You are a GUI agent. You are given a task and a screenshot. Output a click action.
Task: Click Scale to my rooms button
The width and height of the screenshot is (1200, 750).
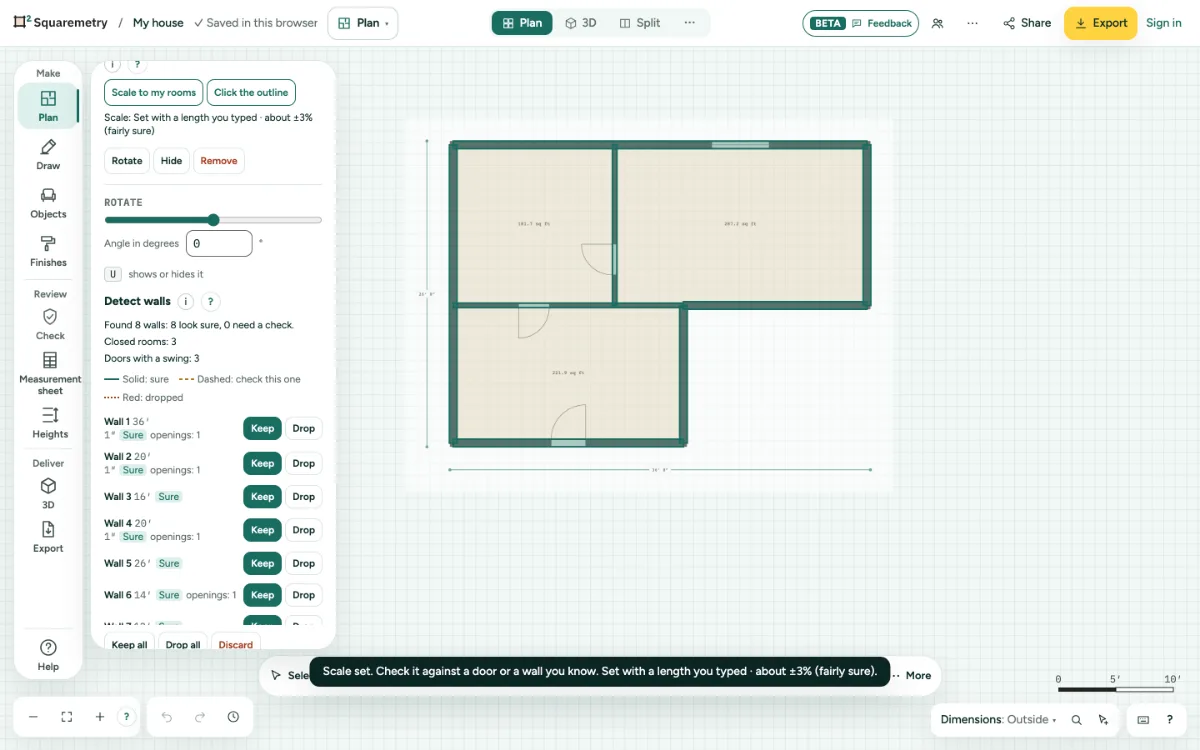[x=153, y=92]
